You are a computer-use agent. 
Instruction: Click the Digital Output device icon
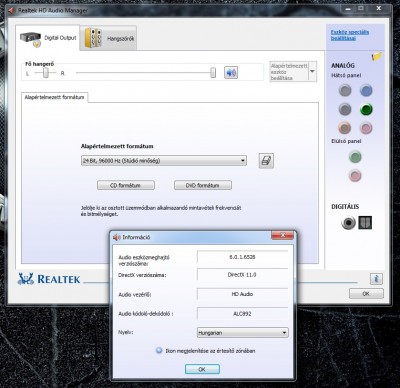pos(31,39)
